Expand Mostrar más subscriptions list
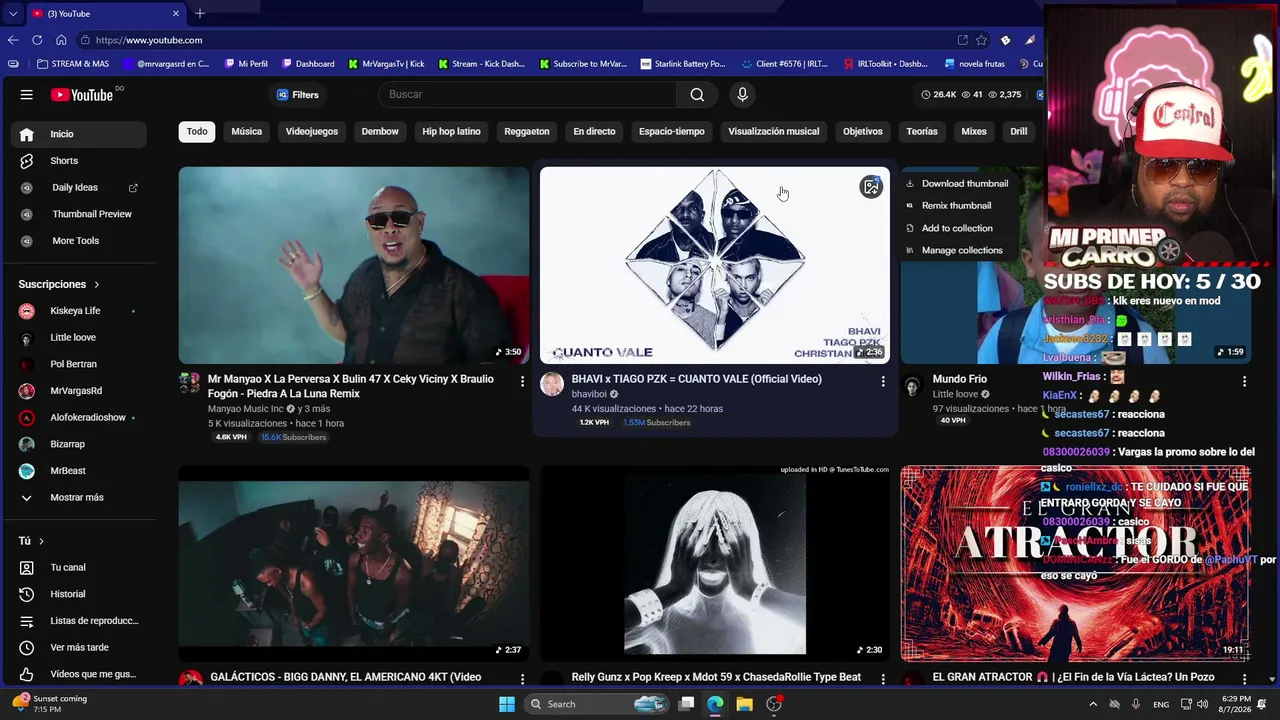 (79, 498)
